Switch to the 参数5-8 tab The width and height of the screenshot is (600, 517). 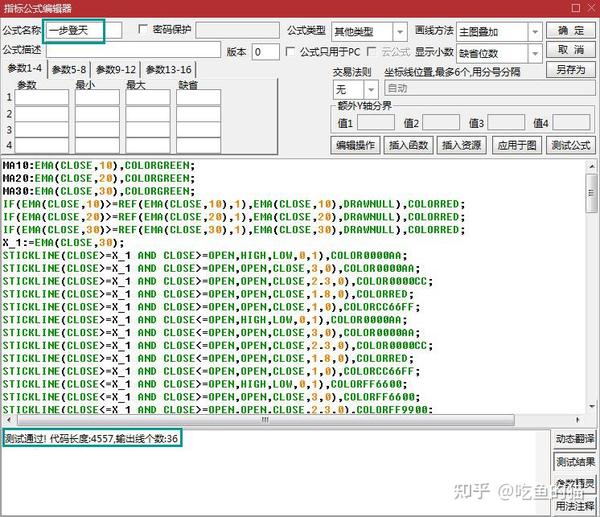(69, 70)
